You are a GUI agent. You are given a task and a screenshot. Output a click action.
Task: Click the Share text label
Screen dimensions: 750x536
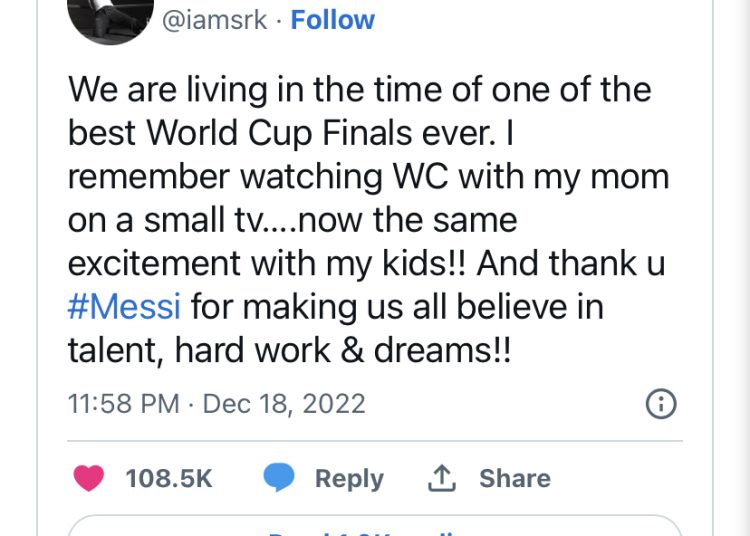(x=515, y=478)
